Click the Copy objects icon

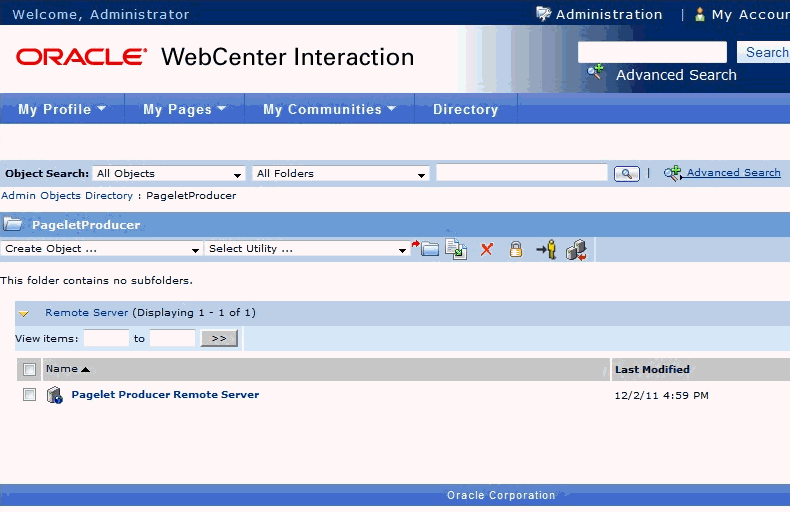[456, 249]
